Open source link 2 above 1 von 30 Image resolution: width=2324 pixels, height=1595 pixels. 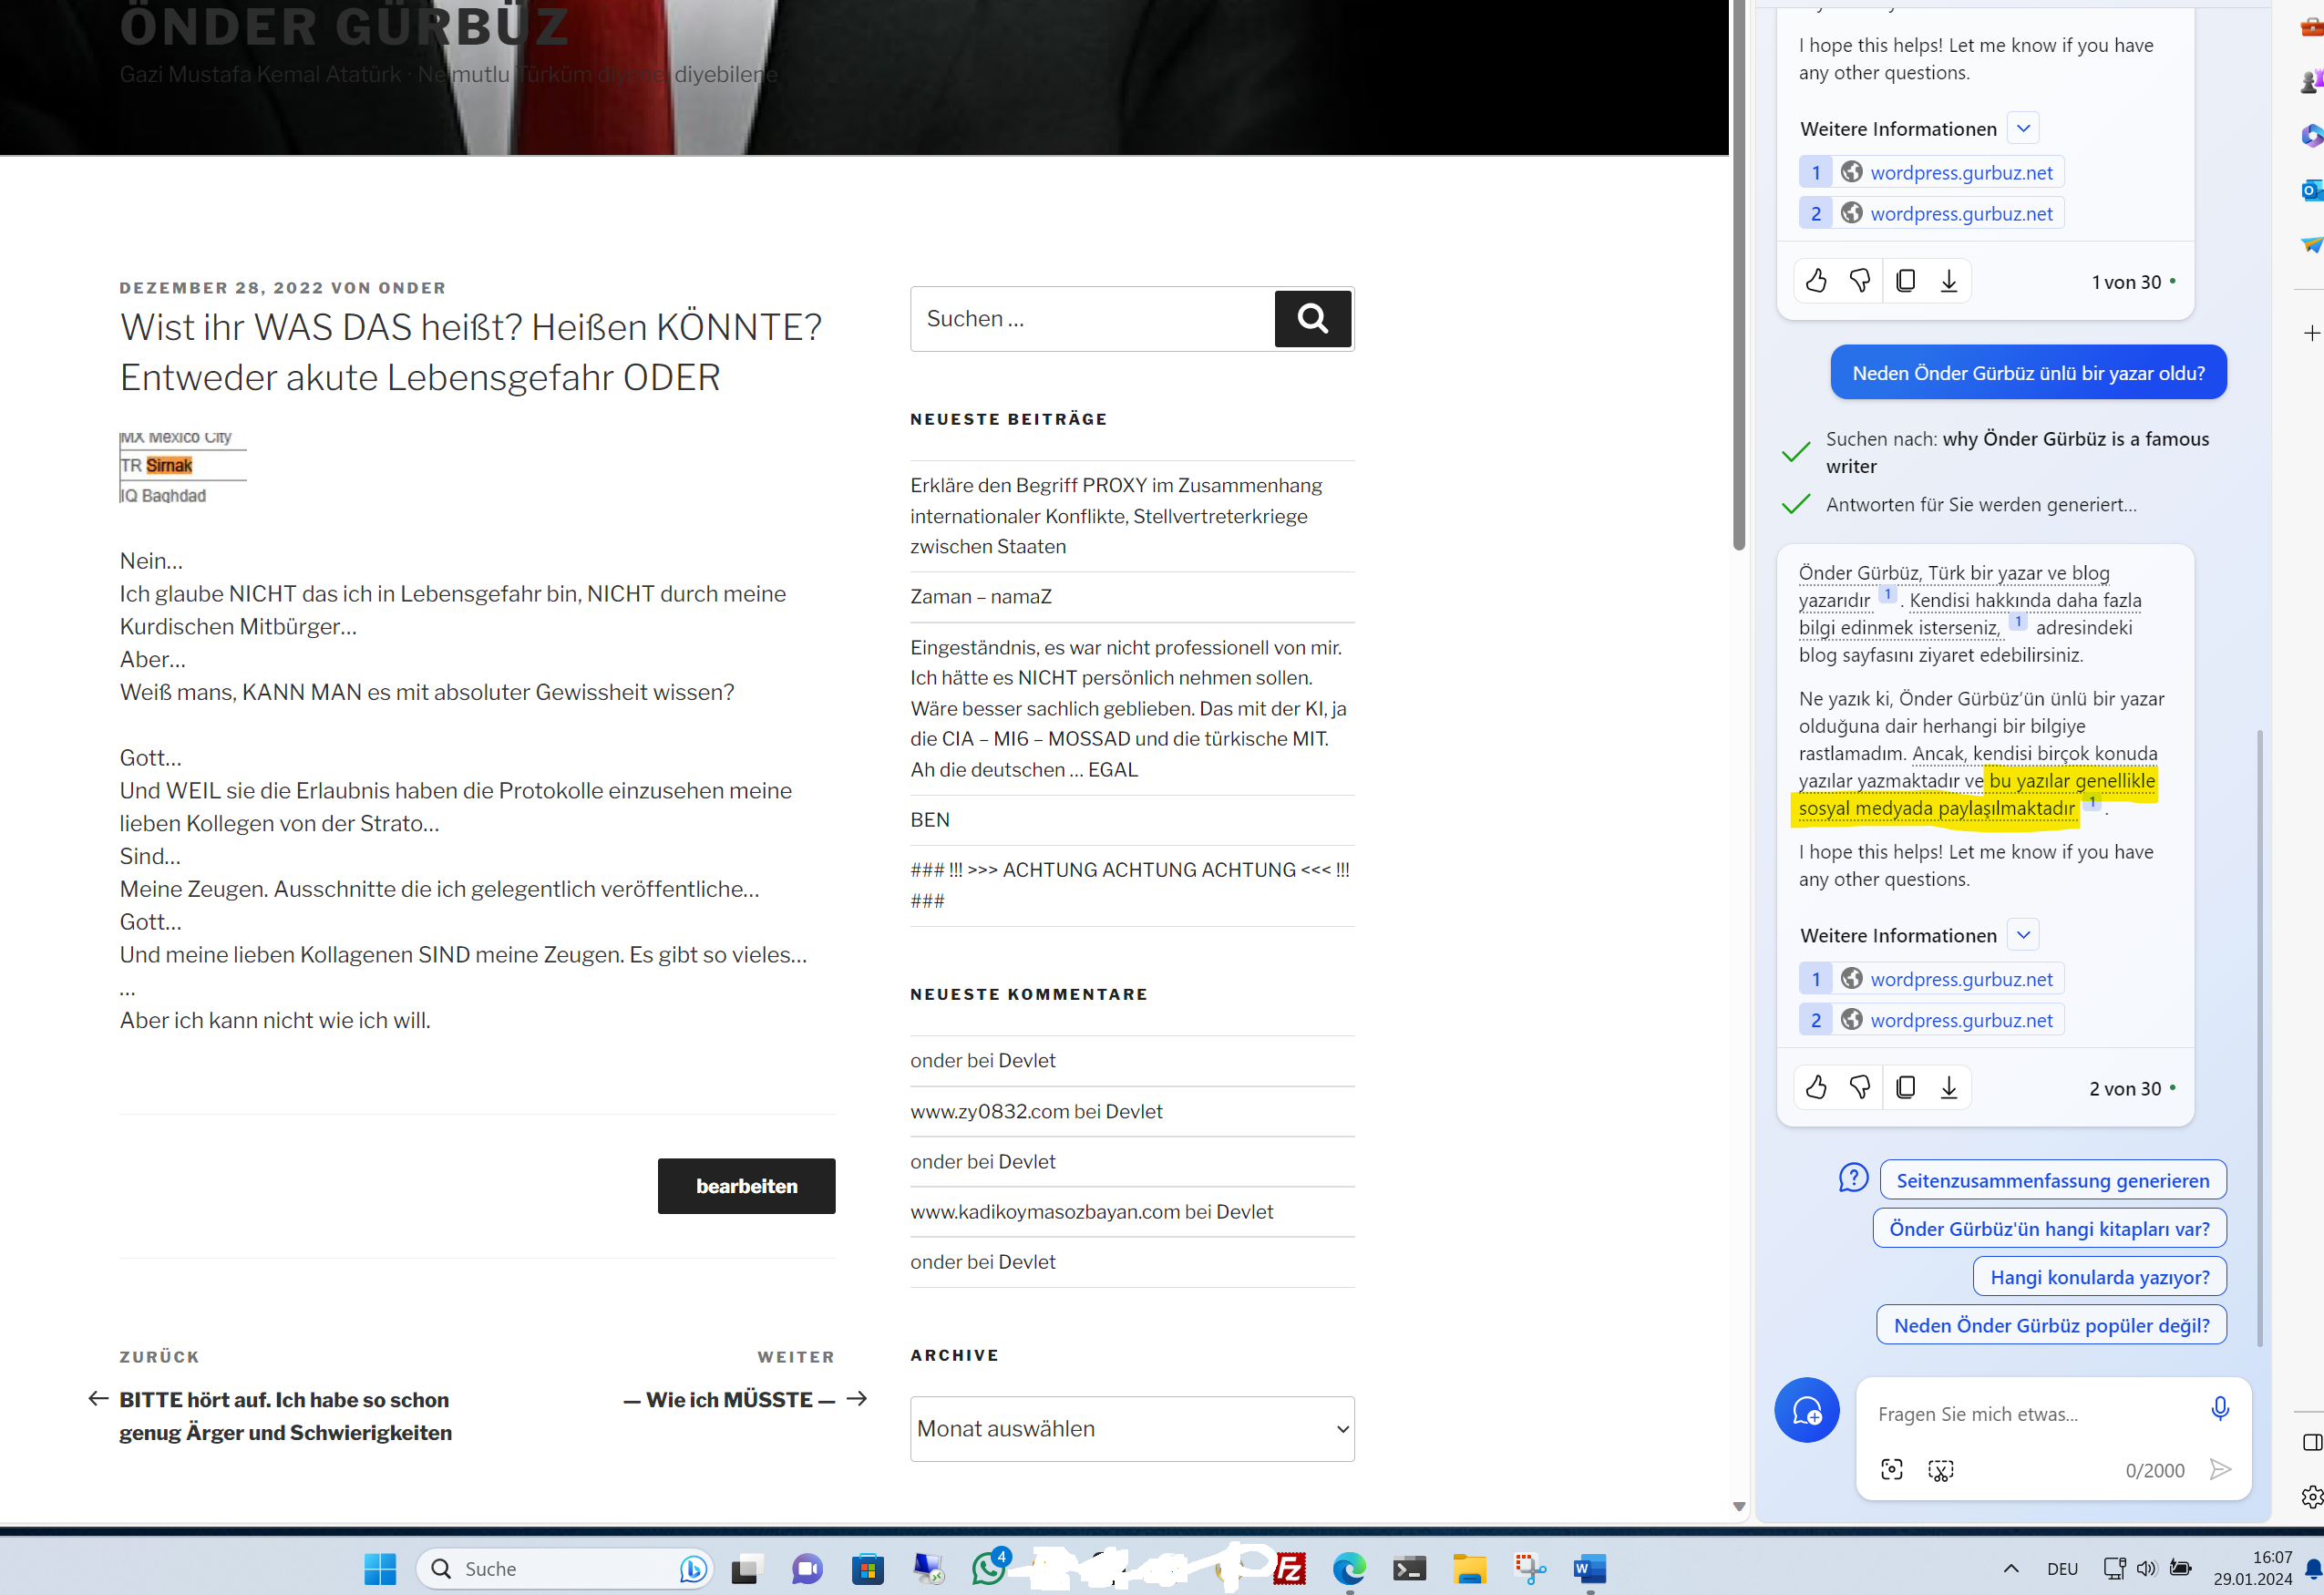click(1932, 213)
